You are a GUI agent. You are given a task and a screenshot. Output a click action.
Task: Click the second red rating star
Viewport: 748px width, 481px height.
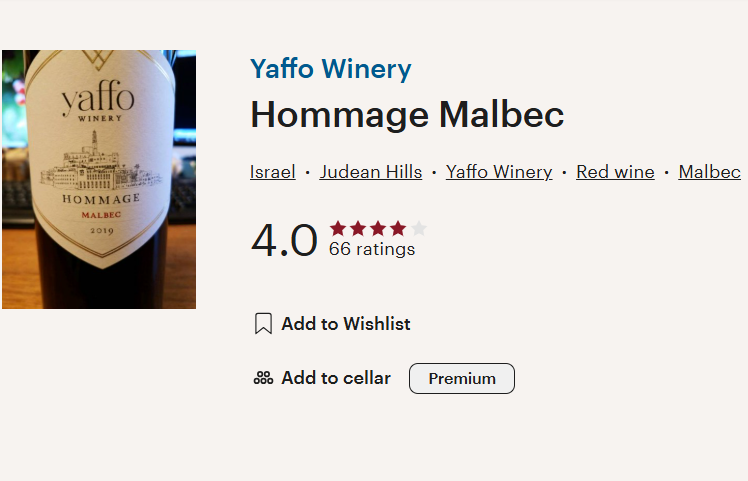(358, 228)
